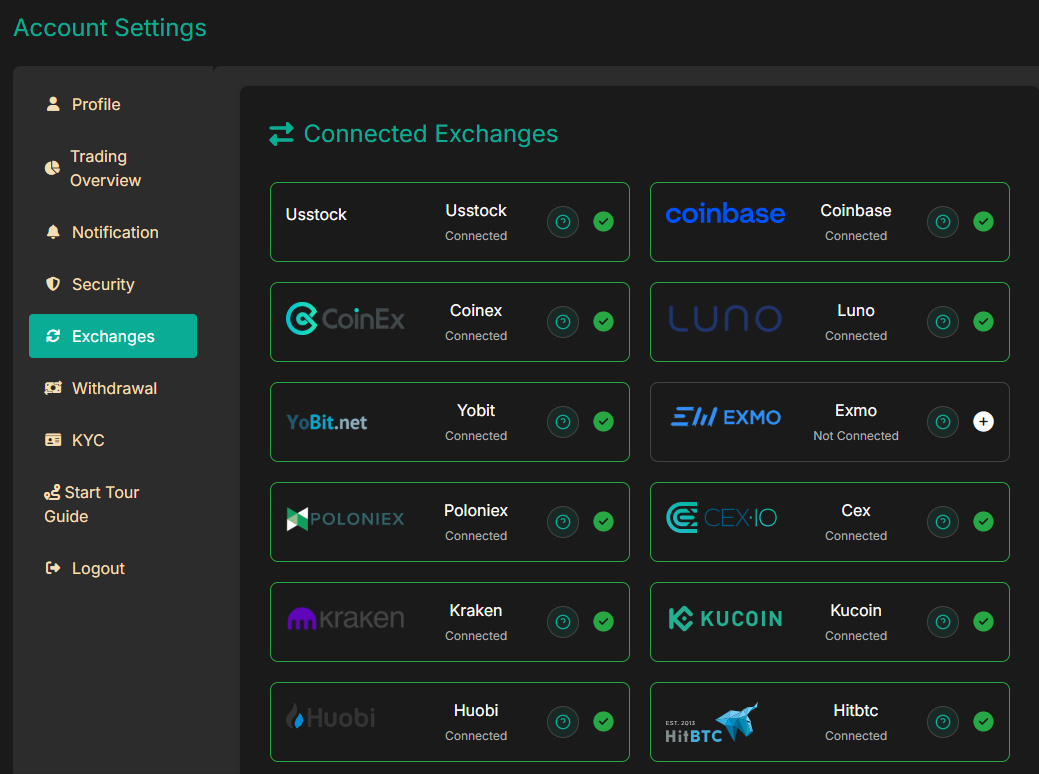Open the Withdrawal settings page

point(114,389)
